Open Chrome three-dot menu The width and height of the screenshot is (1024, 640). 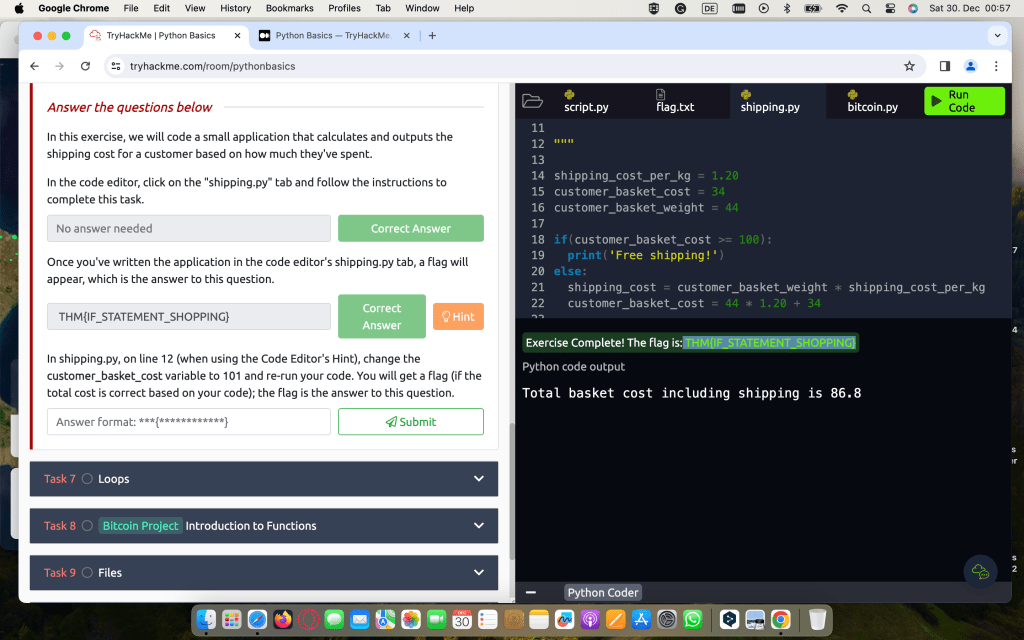click(x=996, y=66)
